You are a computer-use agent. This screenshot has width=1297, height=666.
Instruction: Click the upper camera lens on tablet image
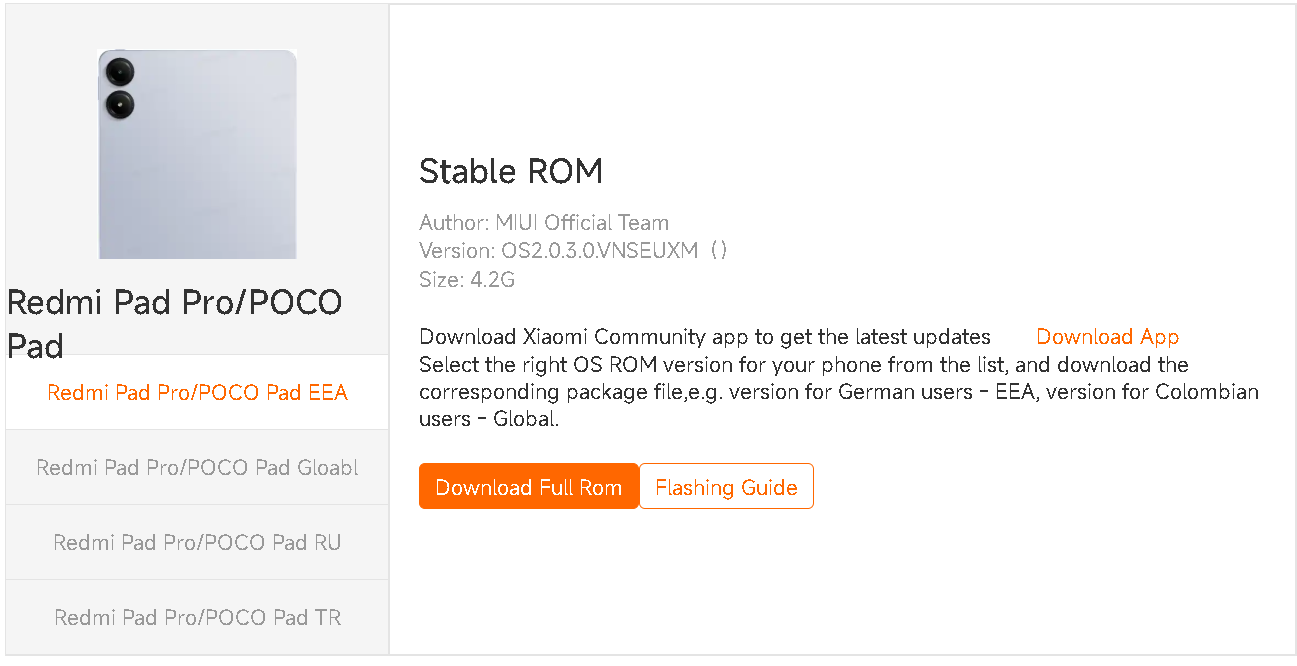point(120,72)
